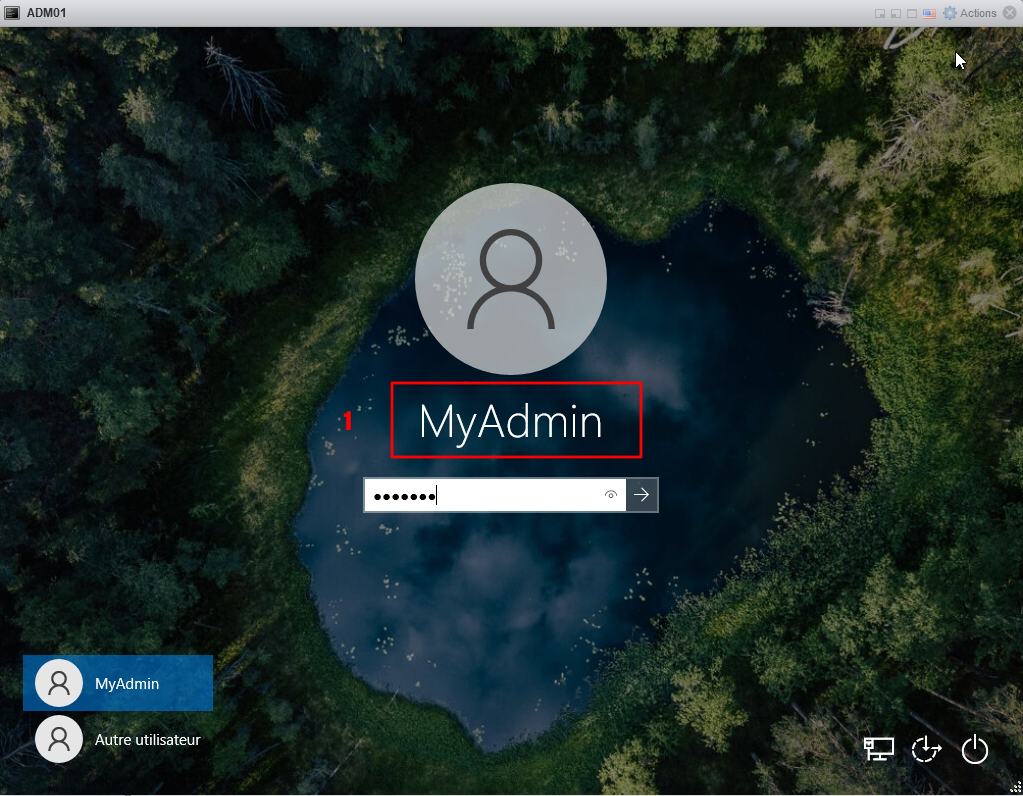The width and height of the screenshot is (1023, 796).
Task: Open the Actions menu
Action: pyautogui.click(x=978, y=13)
